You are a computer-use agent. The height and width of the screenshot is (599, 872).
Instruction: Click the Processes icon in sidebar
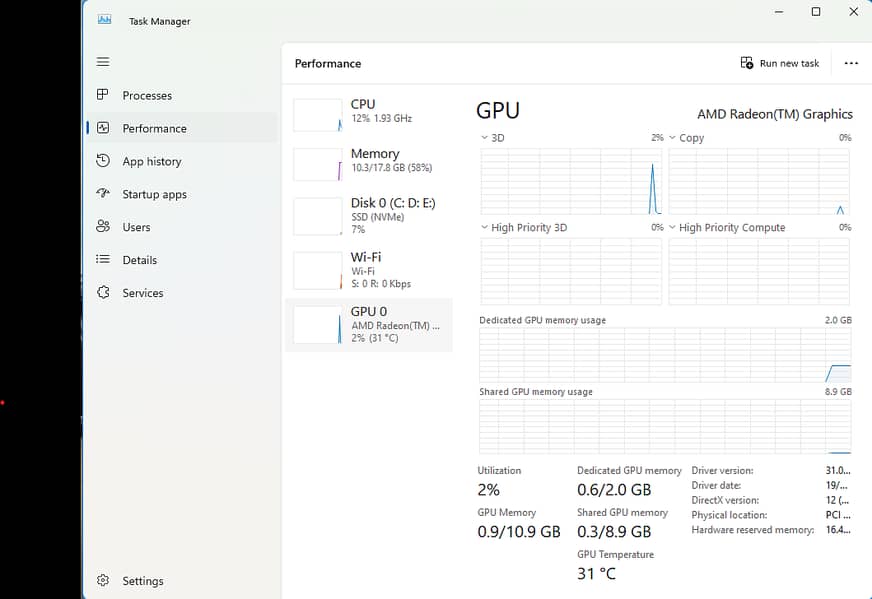tap(103, 95)
